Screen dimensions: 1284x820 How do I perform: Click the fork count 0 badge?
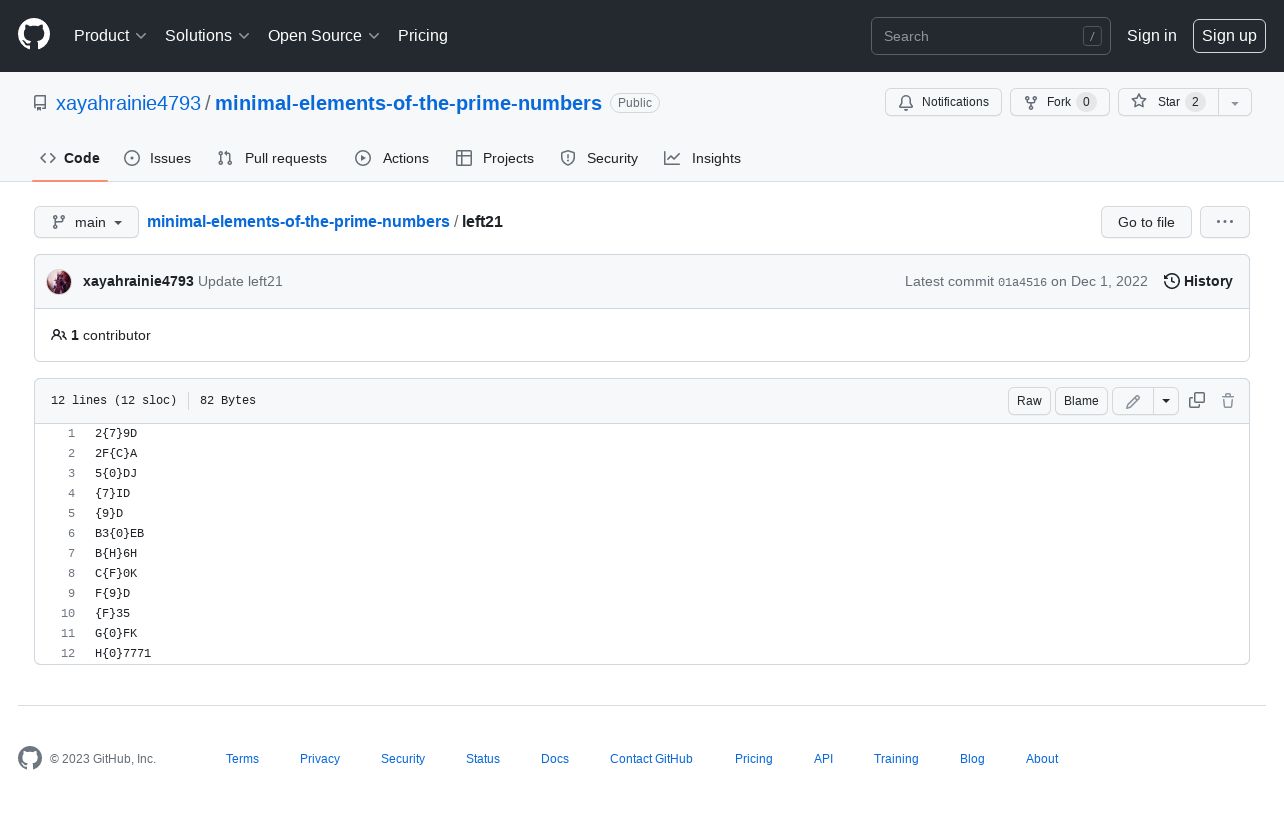click(1086, 102)
